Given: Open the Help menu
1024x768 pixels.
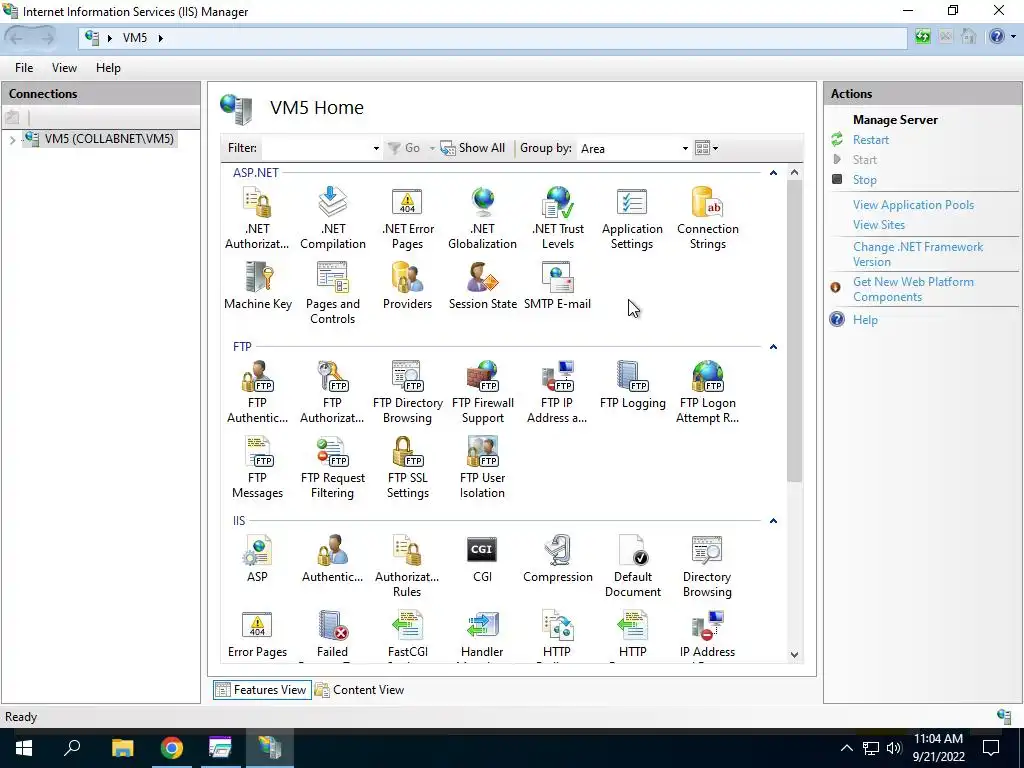Looking at the screenshot, I should click(x=108, y=68).
